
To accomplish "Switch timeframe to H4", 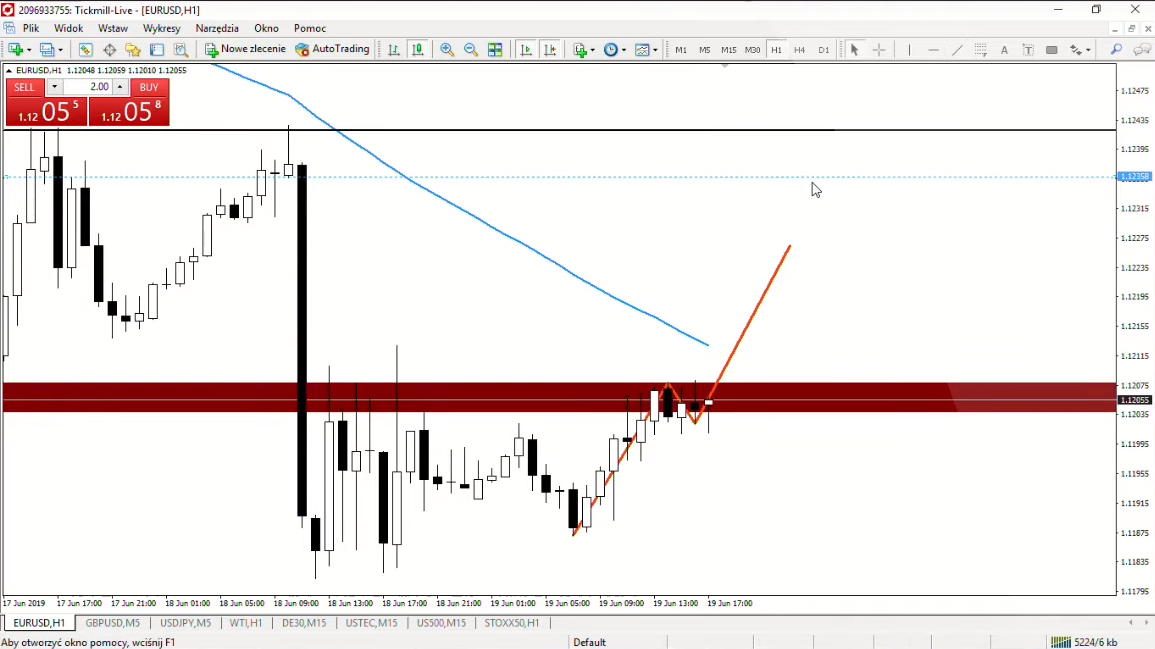I will (800, 49).
